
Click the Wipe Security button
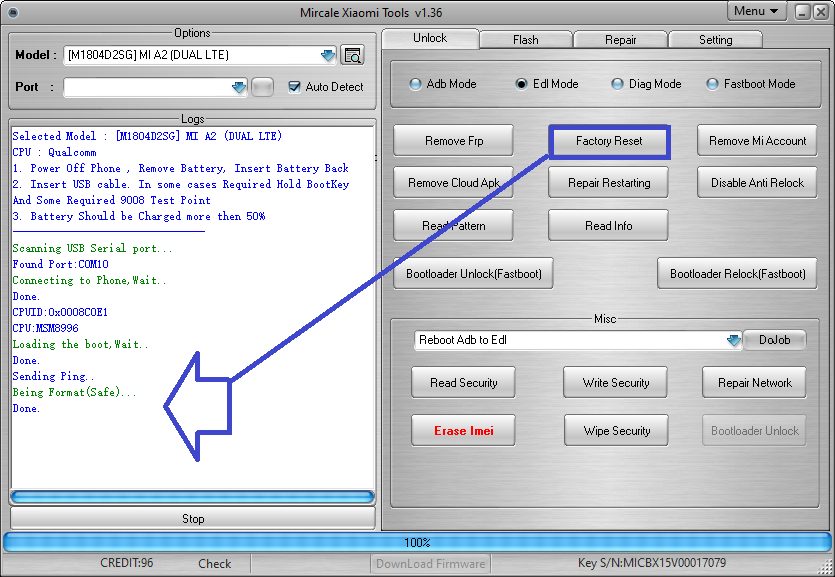pyautogui.click(x=616, y=431)
